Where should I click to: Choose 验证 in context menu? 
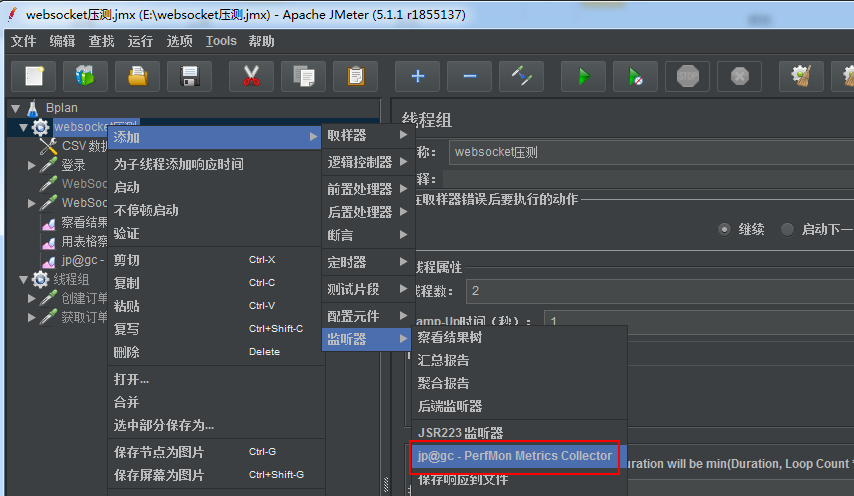point(215,234)
